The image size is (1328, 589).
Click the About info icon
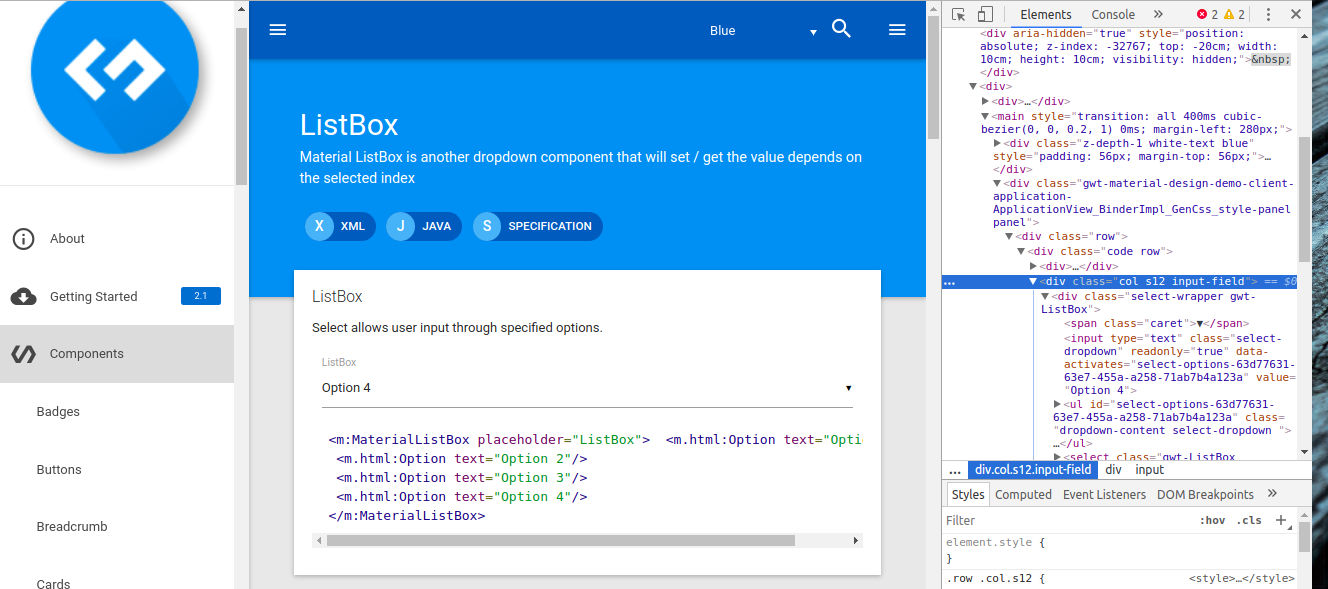[x=23, y=239]
